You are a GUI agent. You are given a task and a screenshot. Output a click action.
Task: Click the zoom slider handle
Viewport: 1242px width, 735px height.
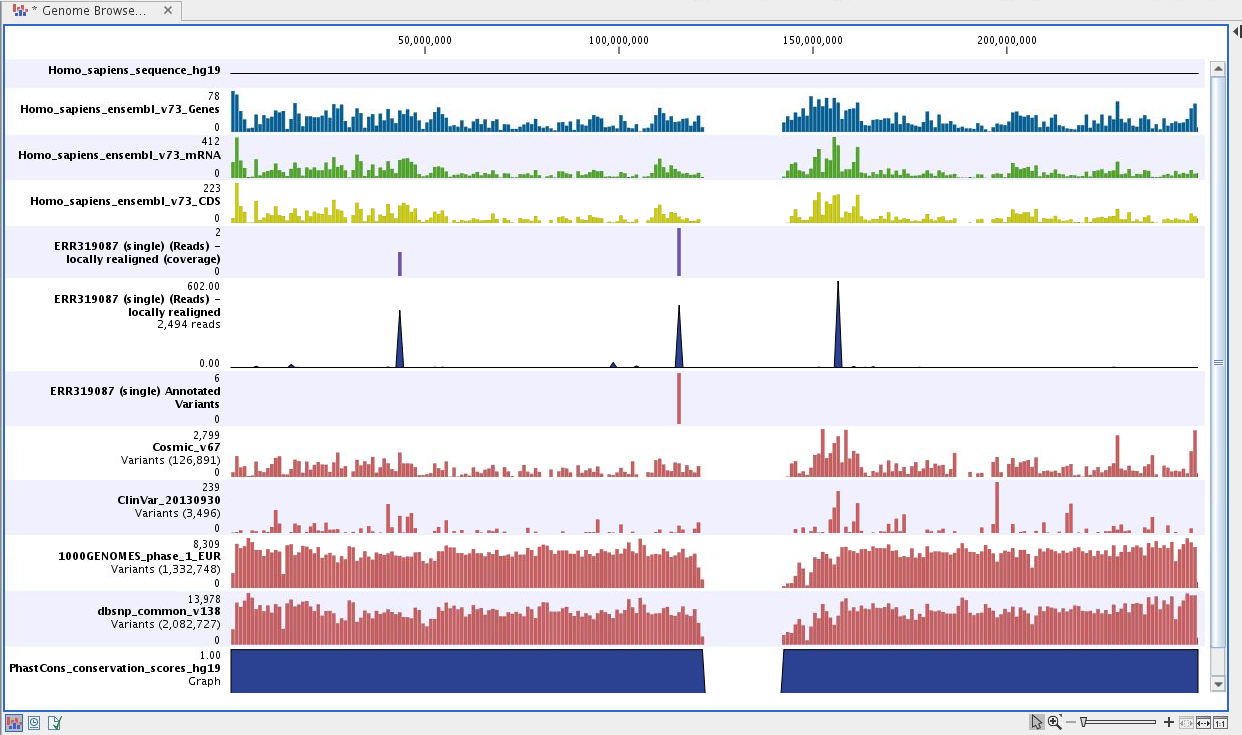click(x=1083, y=721)
